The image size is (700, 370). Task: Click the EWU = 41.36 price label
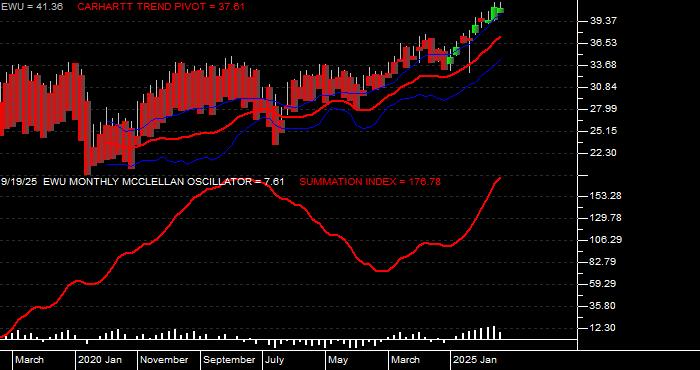32,7
